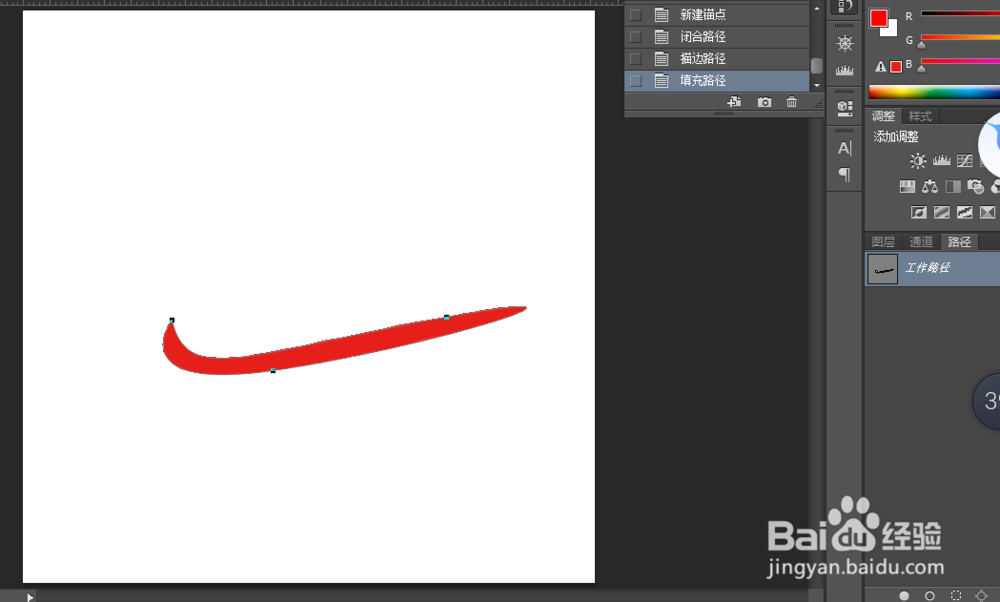Stroke path with brush (hollow circle)
The height and width of the screenshot is (602, 1000).
pyautogui.click(x=930, y=596)
